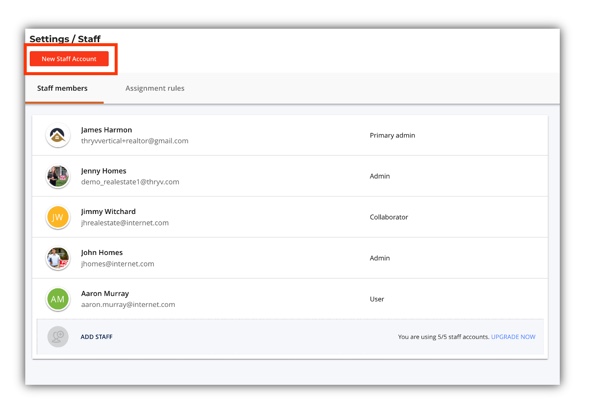Click the green AM avatar icon
This screenshot has height=418, width=591.
(58, 299)
